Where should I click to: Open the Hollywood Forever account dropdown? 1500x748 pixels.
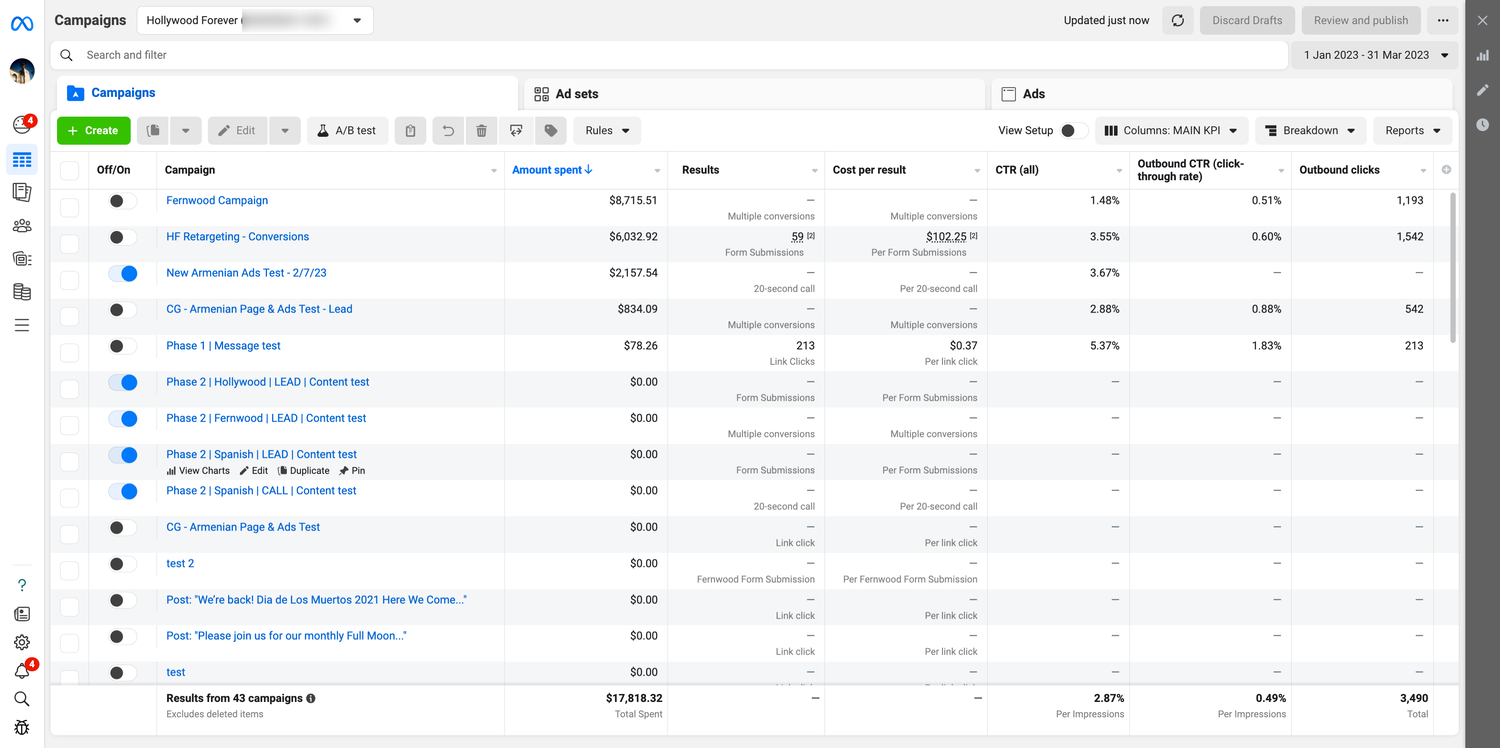(x=254, y=20)
